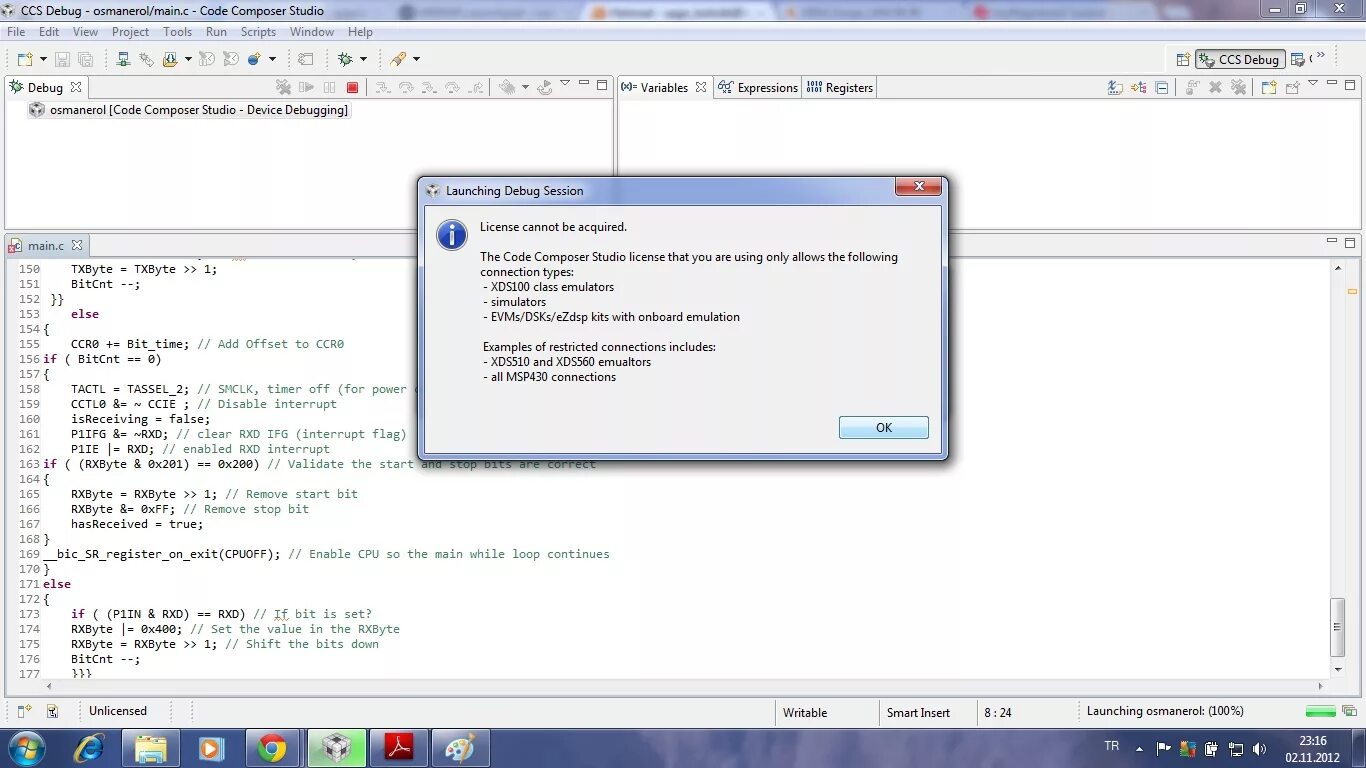Open the Help menu
The image size is (1366, 768).
(360, 32)
